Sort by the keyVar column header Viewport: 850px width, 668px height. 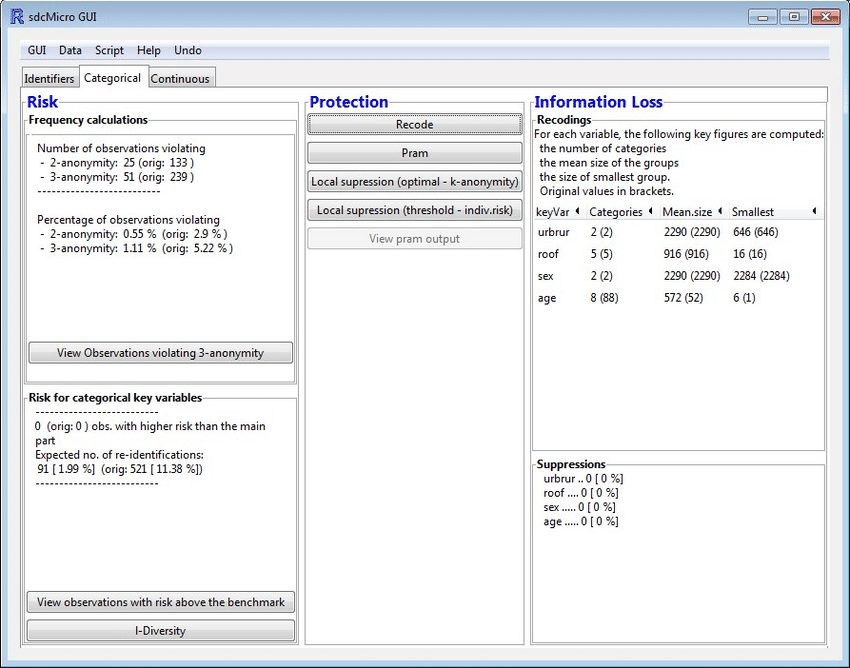click(x=553, y=212)
